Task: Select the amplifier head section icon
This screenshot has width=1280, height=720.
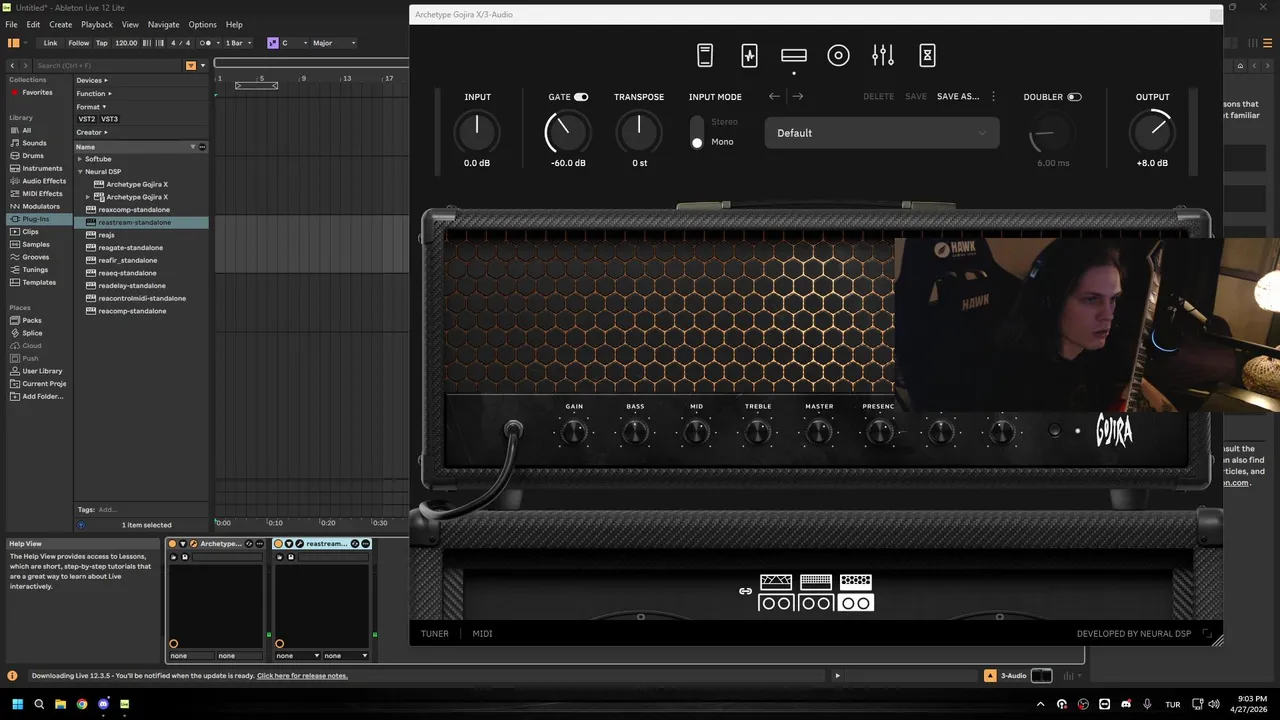Action: coord(794,56)
